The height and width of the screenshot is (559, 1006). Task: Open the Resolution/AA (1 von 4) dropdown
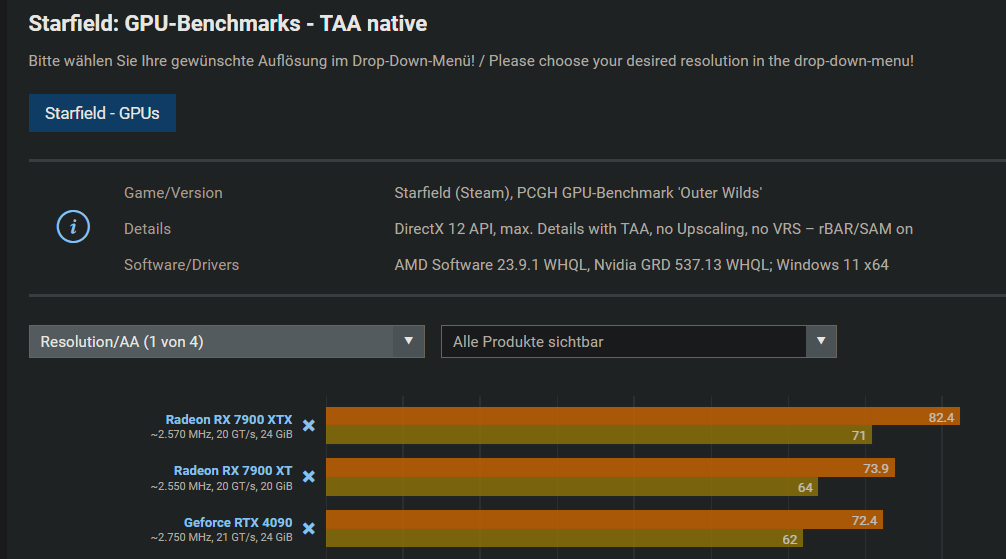click(227, 342)
